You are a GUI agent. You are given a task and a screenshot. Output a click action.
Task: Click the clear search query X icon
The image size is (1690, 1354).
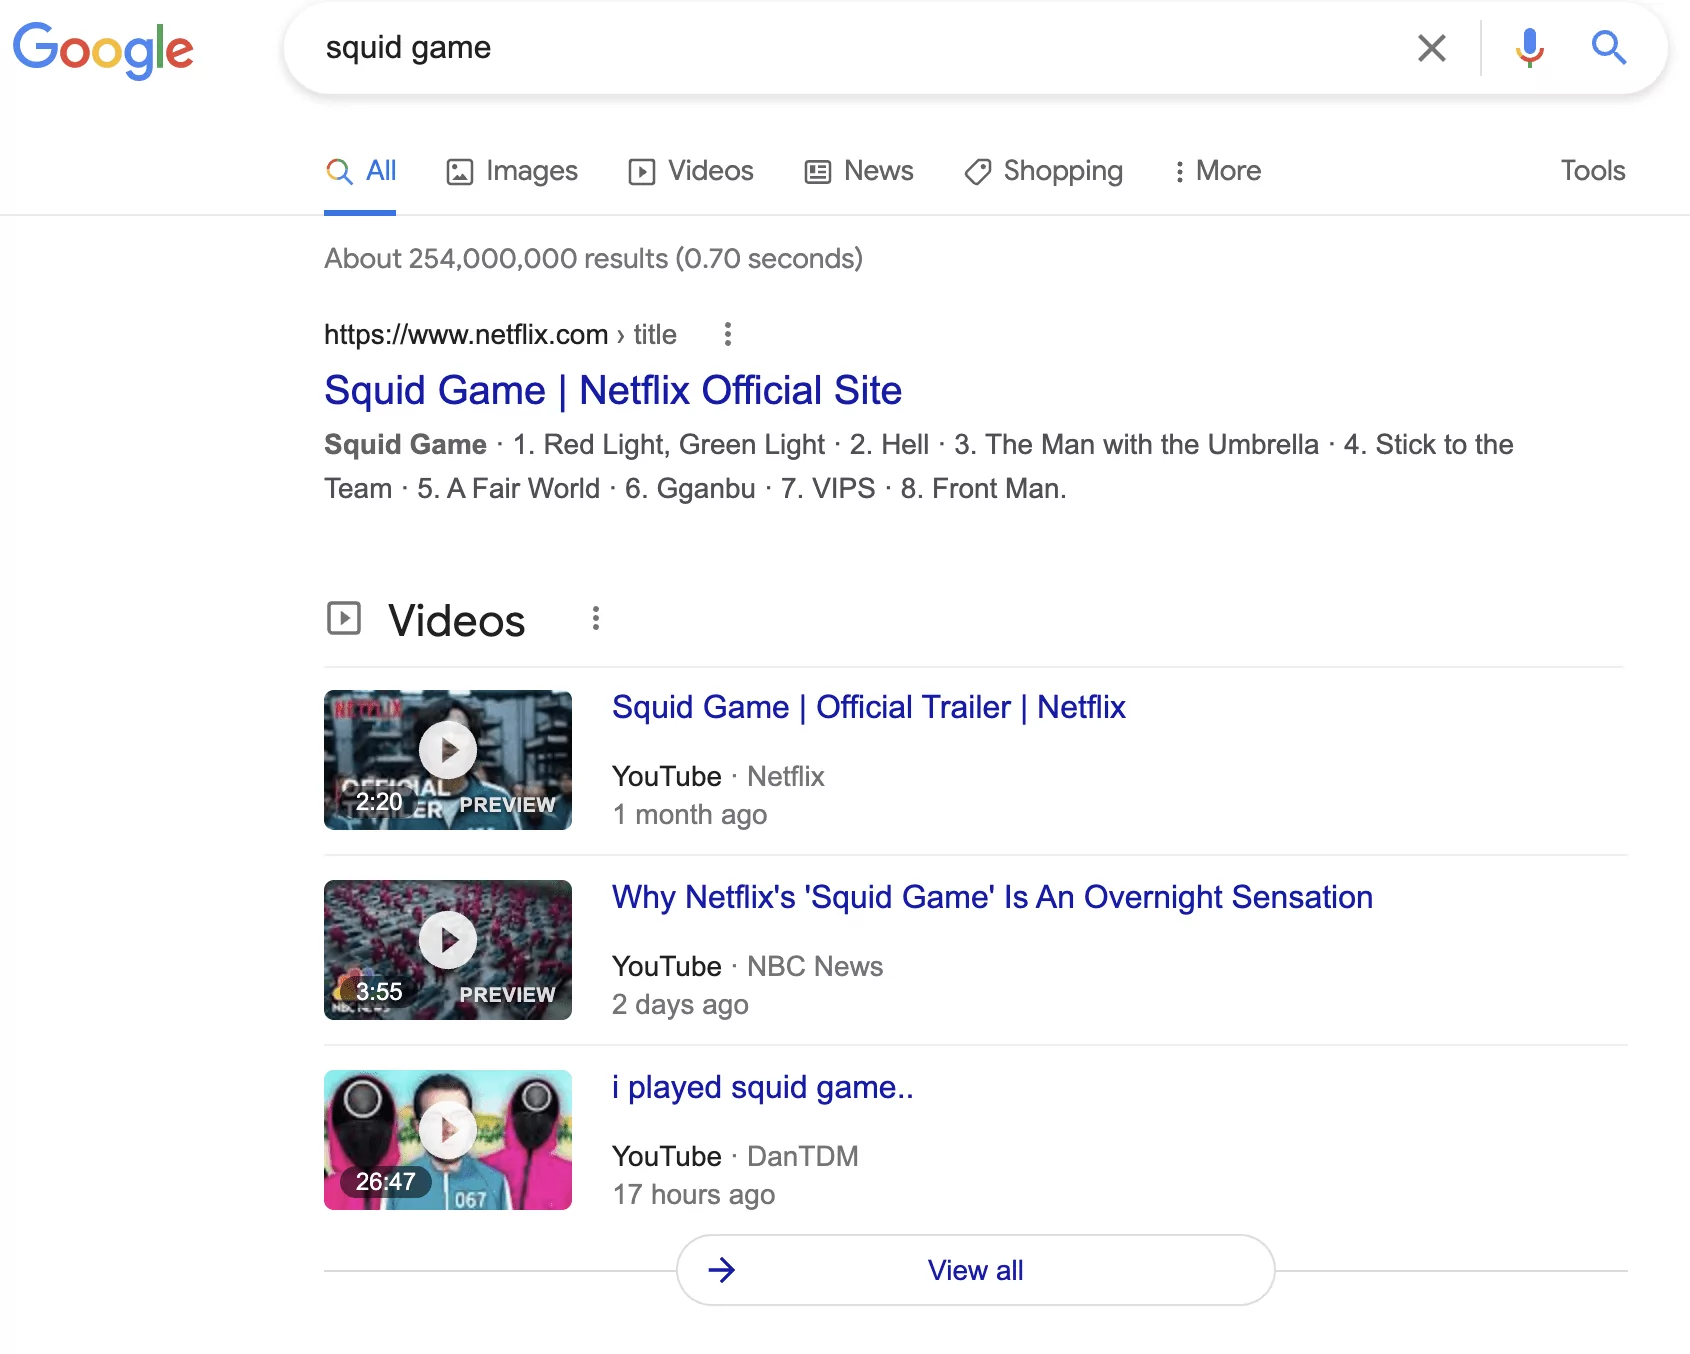click(1432, 48)
